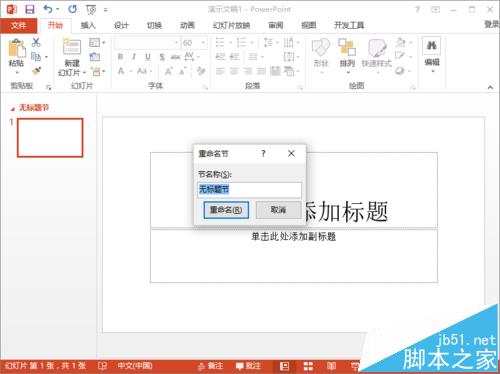Cut selection with the scissors icon
The image size is (500, 374).
point(36,42)
